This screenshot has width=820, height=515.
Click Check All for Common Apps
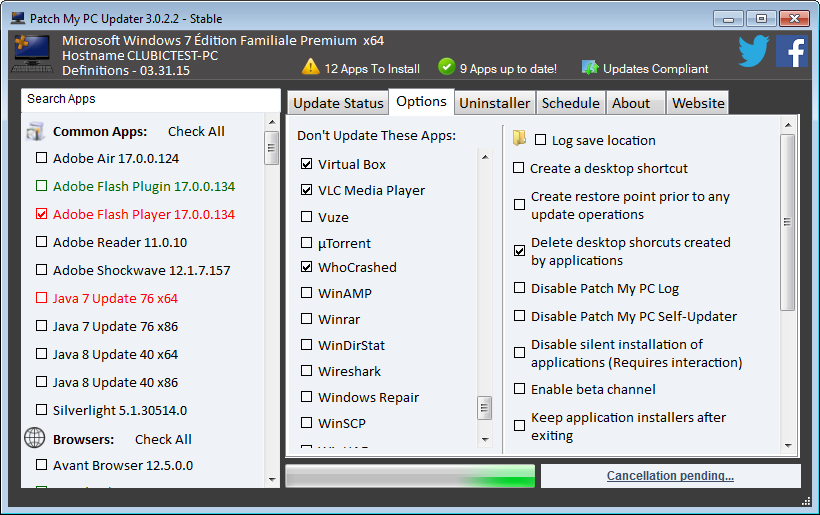coord(196,132)
